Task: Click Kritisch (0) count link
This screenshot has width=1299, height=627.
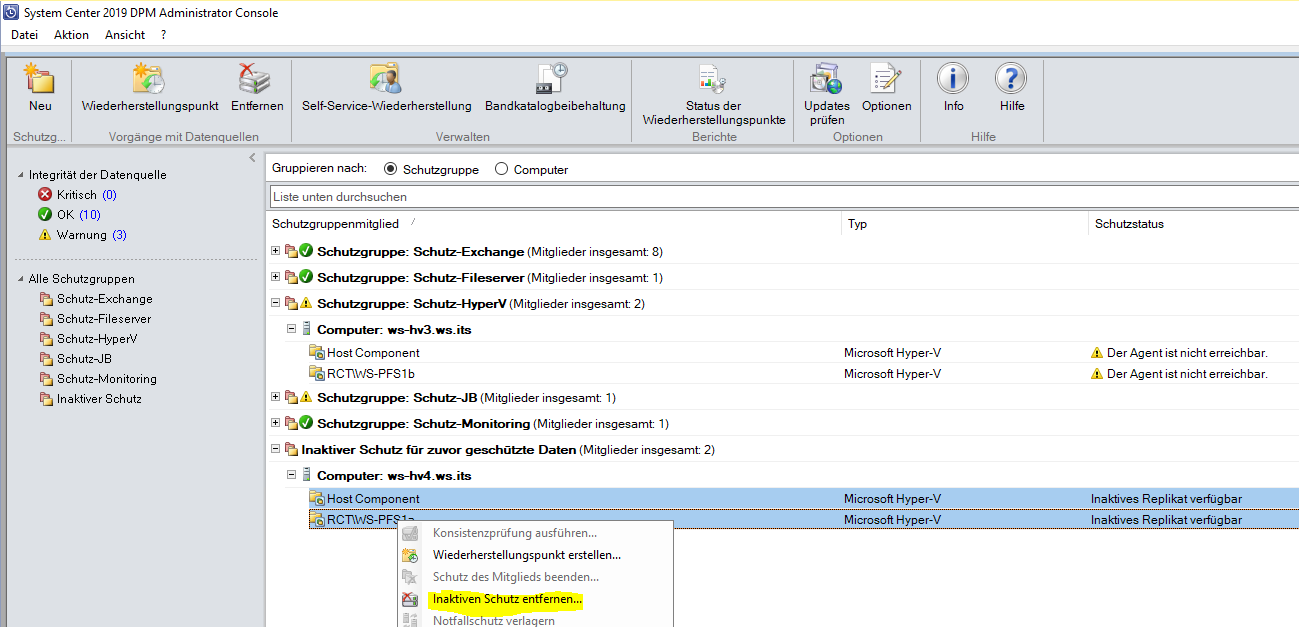Action: pos(109,195)
